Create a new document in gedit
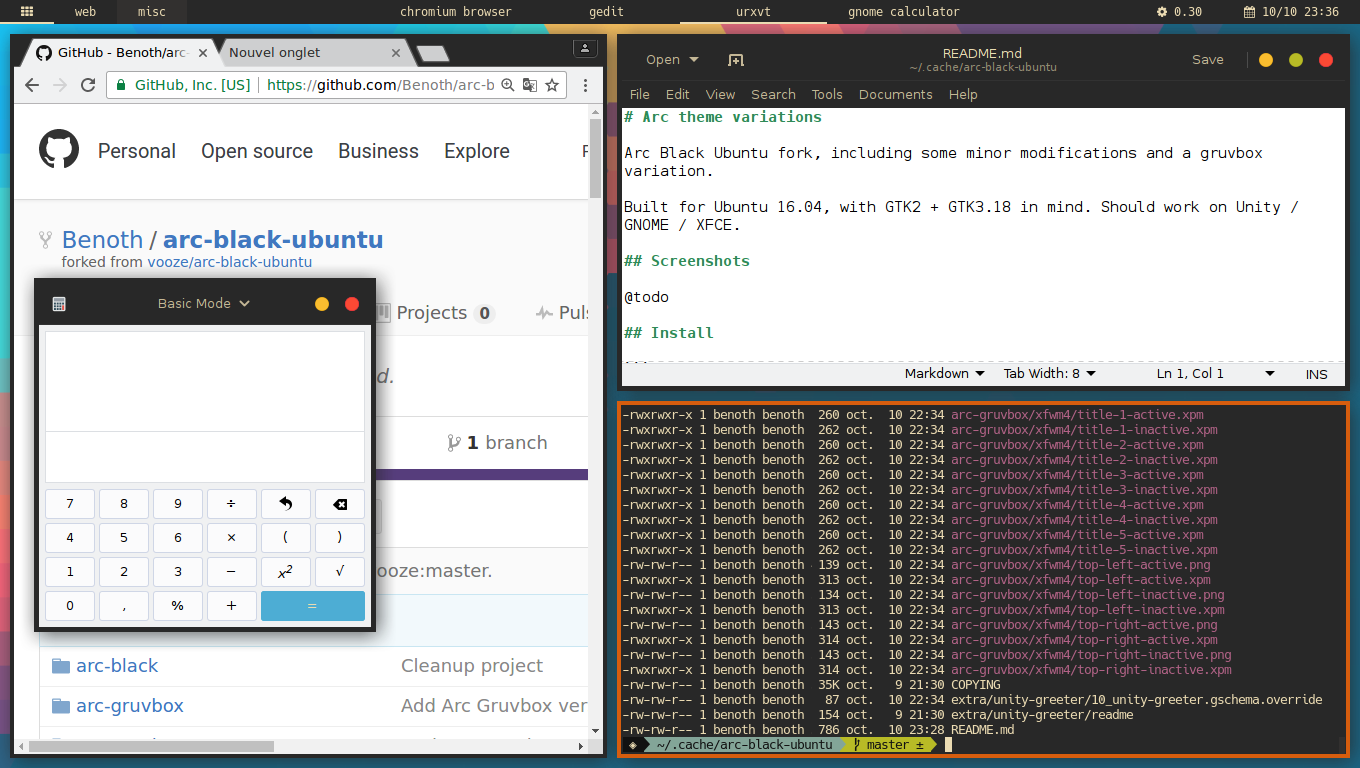This screenshot has height=768, width=1360. point(736,60)
